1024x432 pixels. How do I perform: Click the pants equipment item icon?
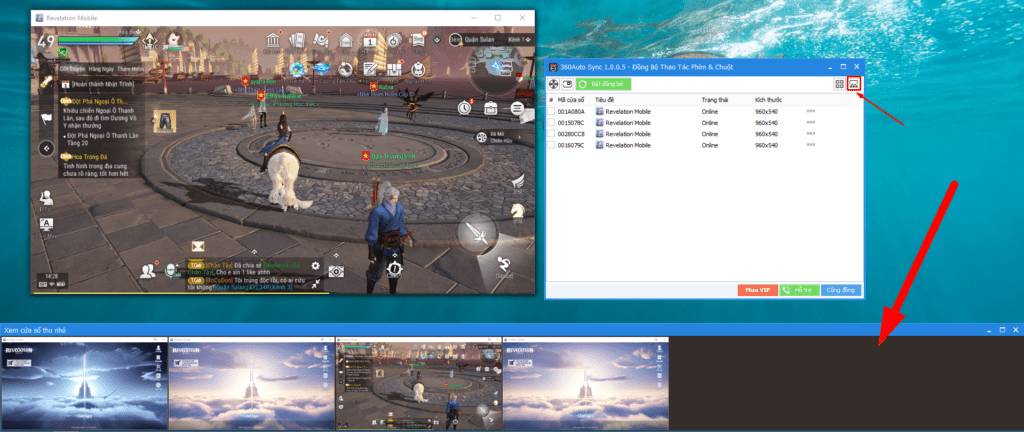pyautogui.click(x=165, y=121)
